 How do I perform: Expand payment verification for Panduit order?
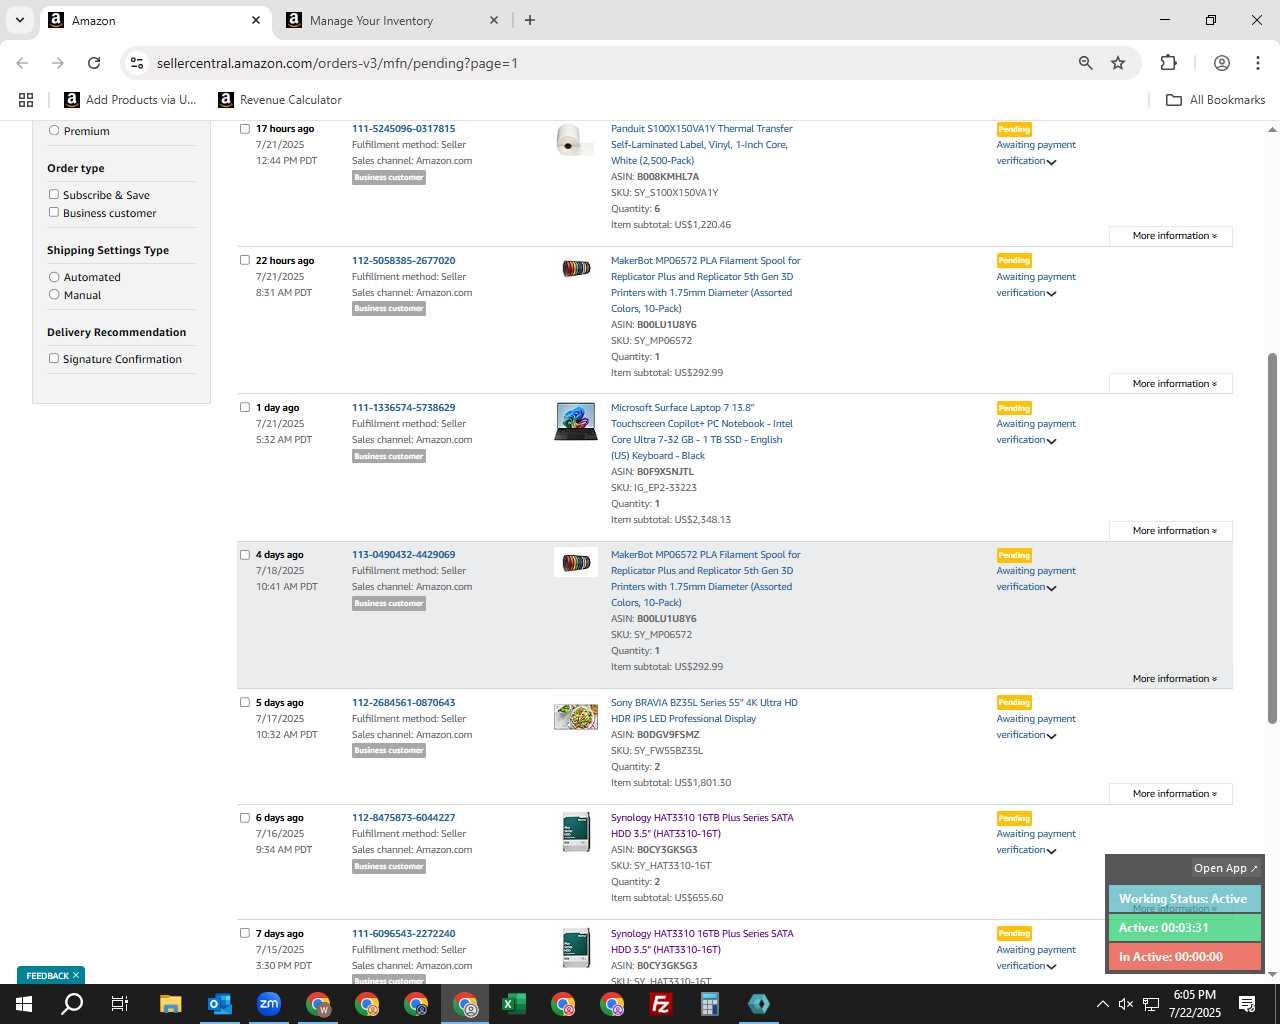tap(1051, 162)
